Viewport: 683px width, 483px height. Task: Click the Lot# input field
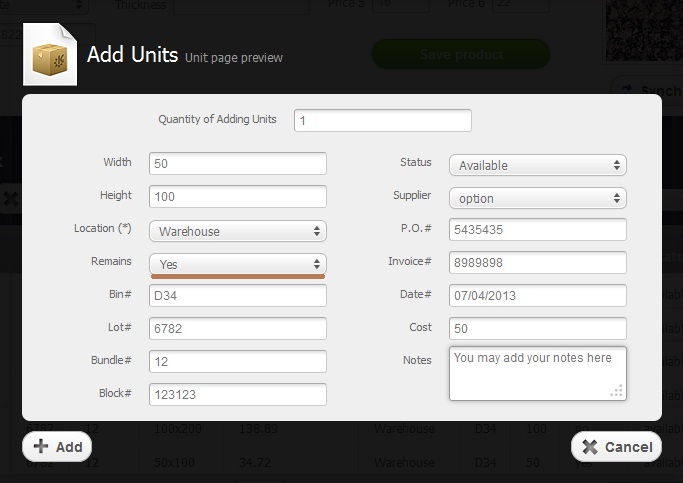click(x=238, y=329)
